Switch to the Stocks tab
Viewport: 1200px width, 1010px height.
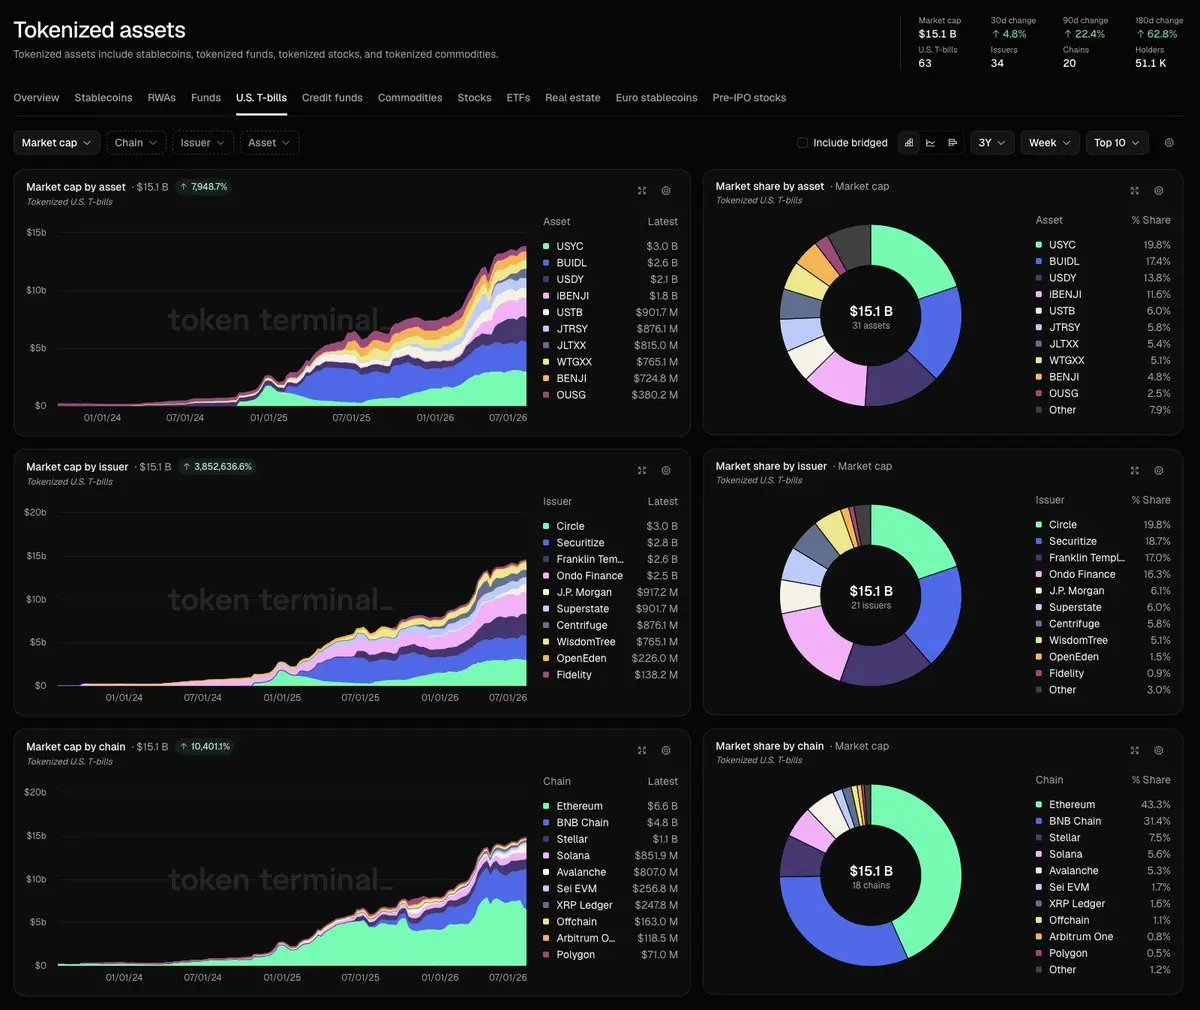click(474, 98)
